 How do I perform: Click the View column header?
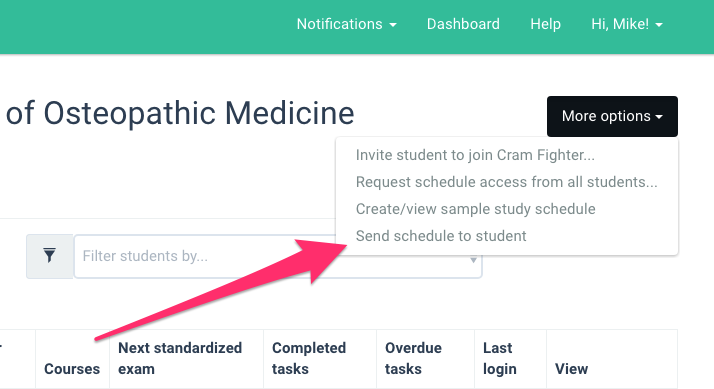(x=571, y=369)
